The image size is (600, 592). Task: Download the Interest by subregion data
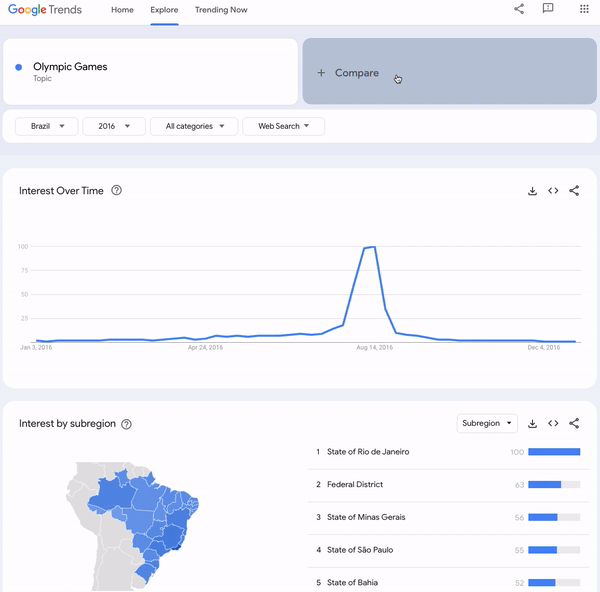(x=532, y=423)
